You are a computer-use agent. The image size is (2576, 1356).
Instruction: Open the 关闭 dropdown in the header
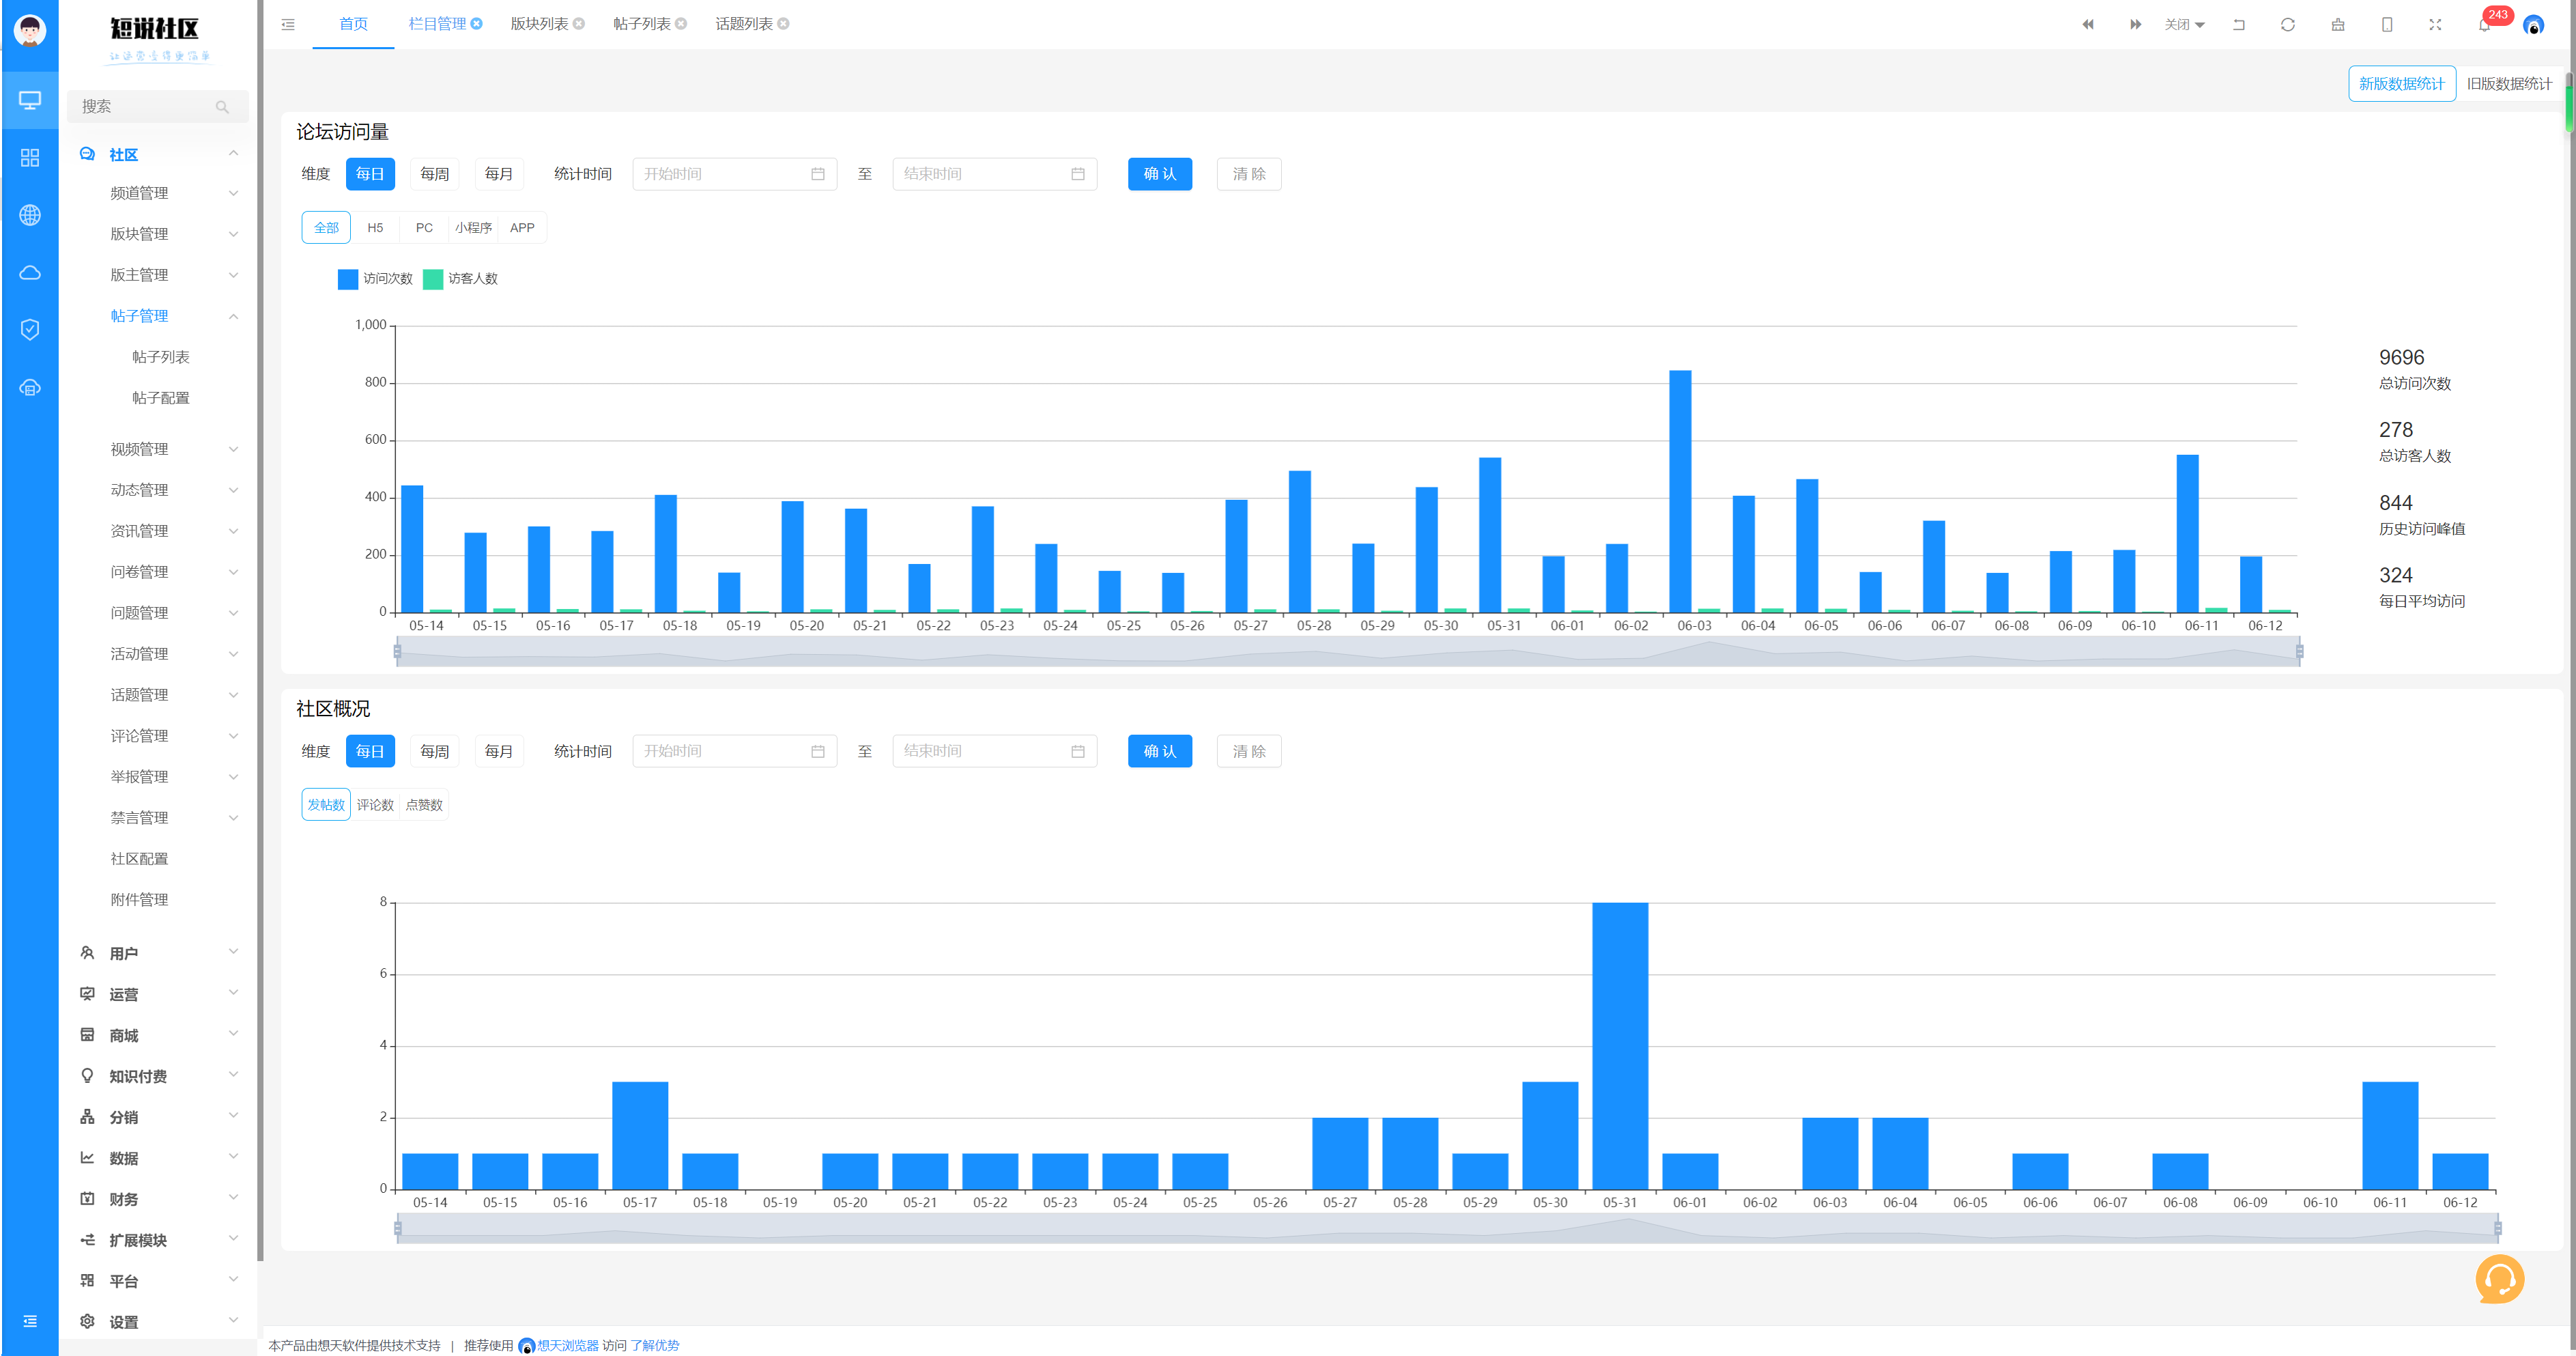[x=2184, y=24]
